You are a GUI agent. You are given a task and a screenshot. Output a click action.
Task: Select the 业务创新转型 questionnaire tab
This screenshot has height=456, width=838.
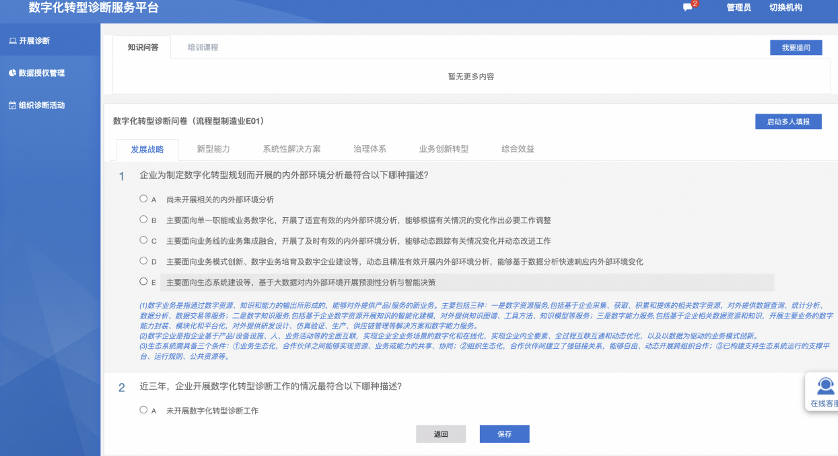point(444,149)
